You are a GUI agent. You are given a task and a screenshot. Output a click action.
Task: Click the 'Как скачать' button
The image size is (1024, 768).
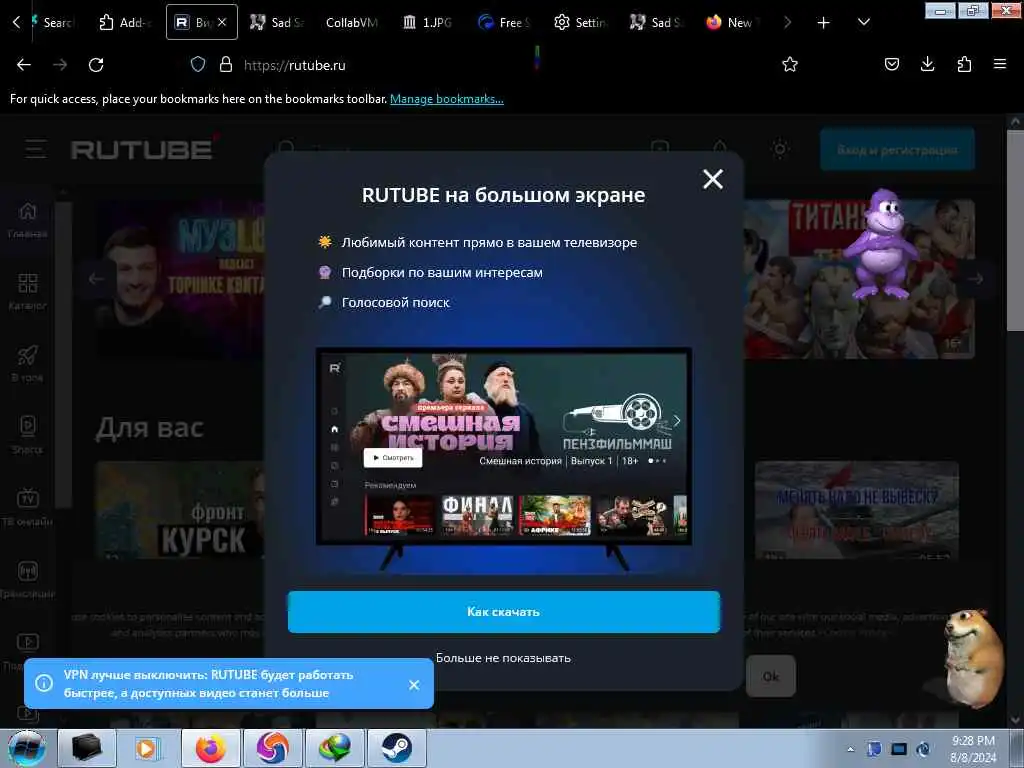504,612
